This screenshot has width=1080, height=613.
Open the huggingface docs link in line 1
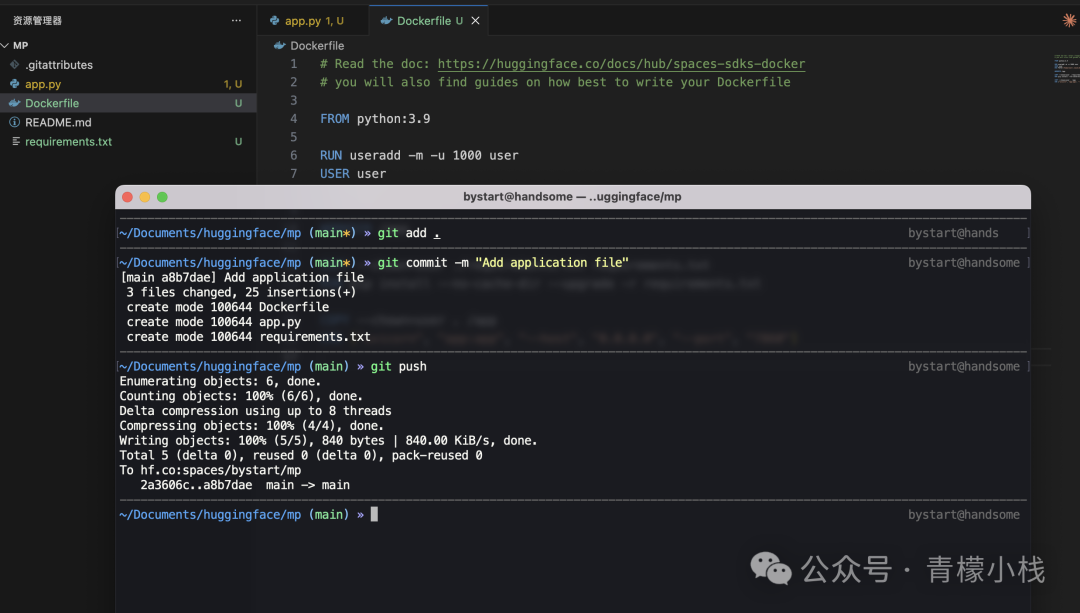pyautogui.click(x=621, y=64)
